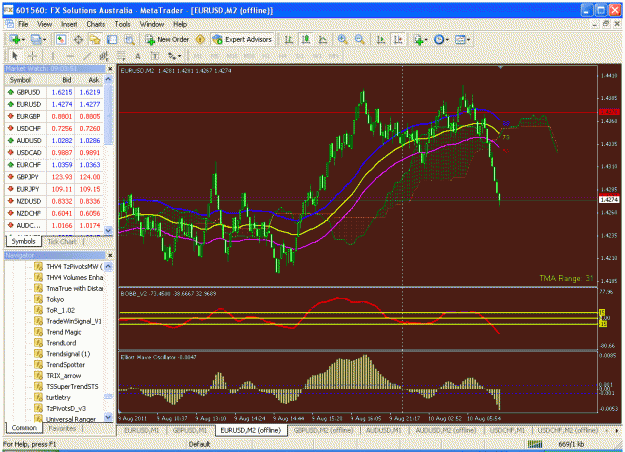Image resolution: width=625 pixels, height=452 pixels.
Task: Switch to bar chart display
Action: pos(289,39)
